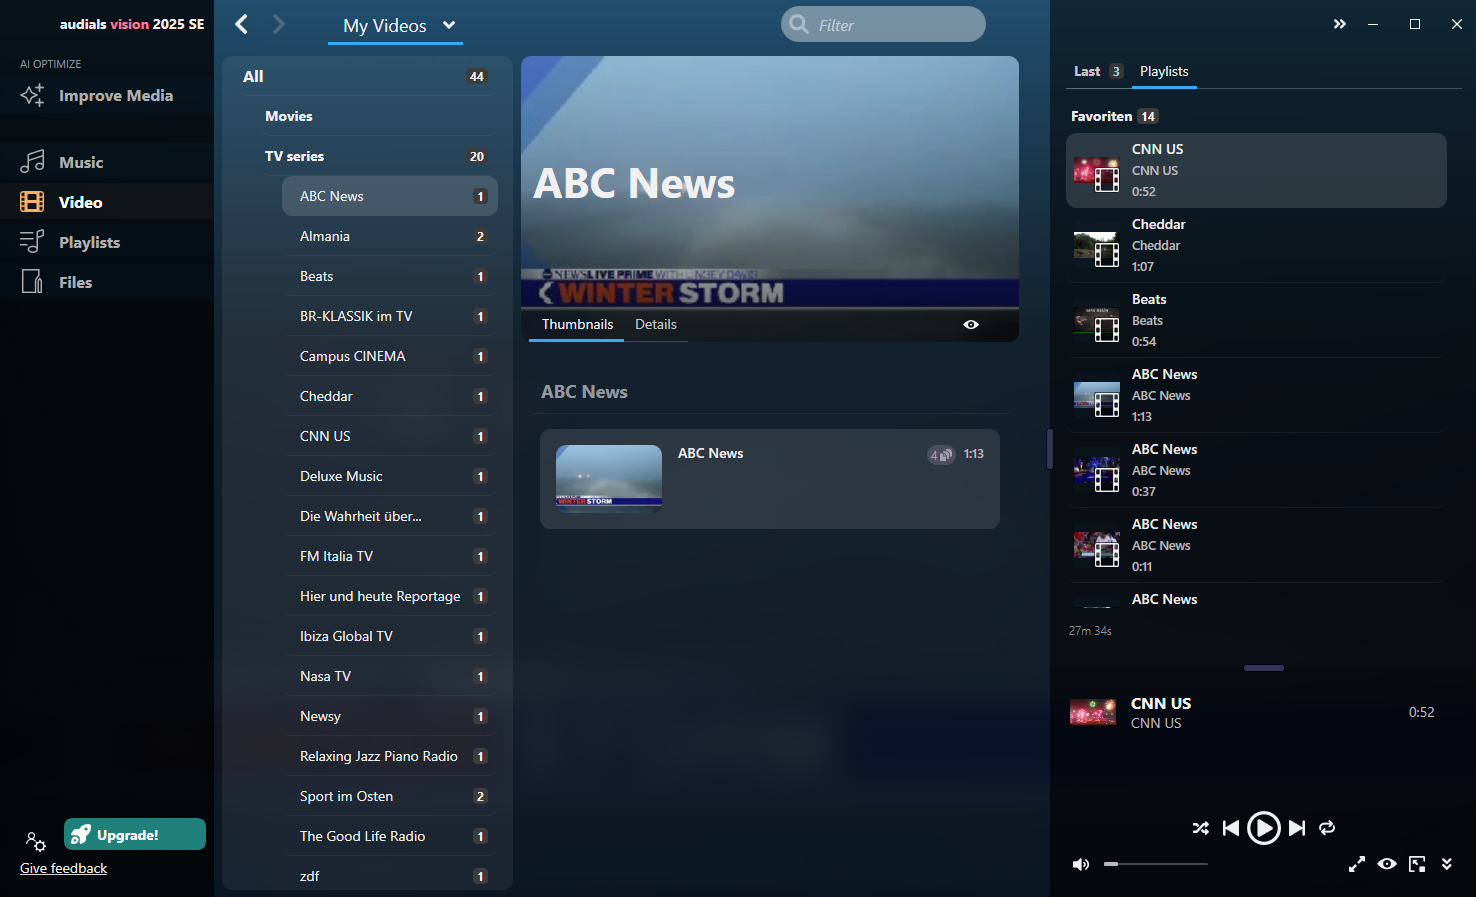Play ABC News 0:11 playlist entry
The width and height of the screenshot is (1476, 897).
coord(1256,545)
